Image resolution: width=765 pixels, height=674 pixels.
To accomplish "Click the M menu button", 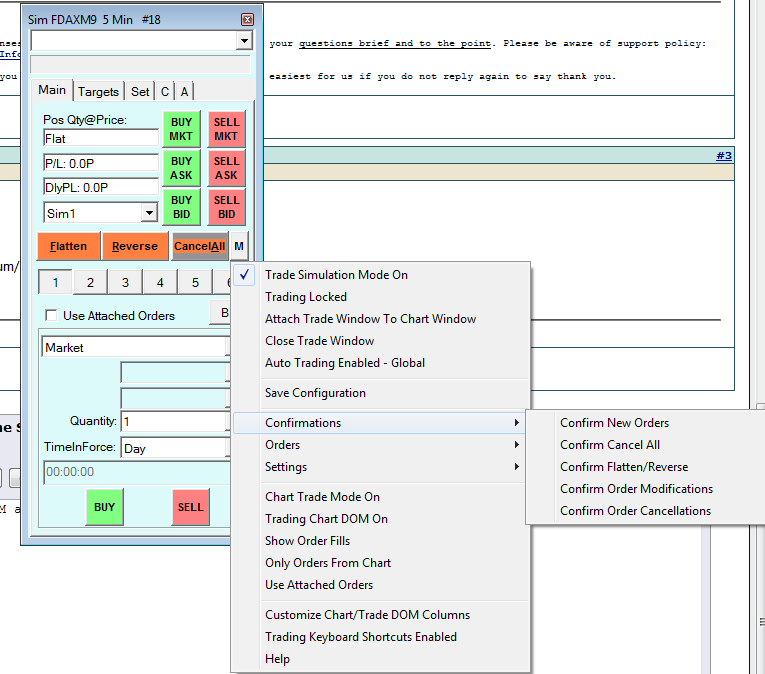I will pos(239,246).
